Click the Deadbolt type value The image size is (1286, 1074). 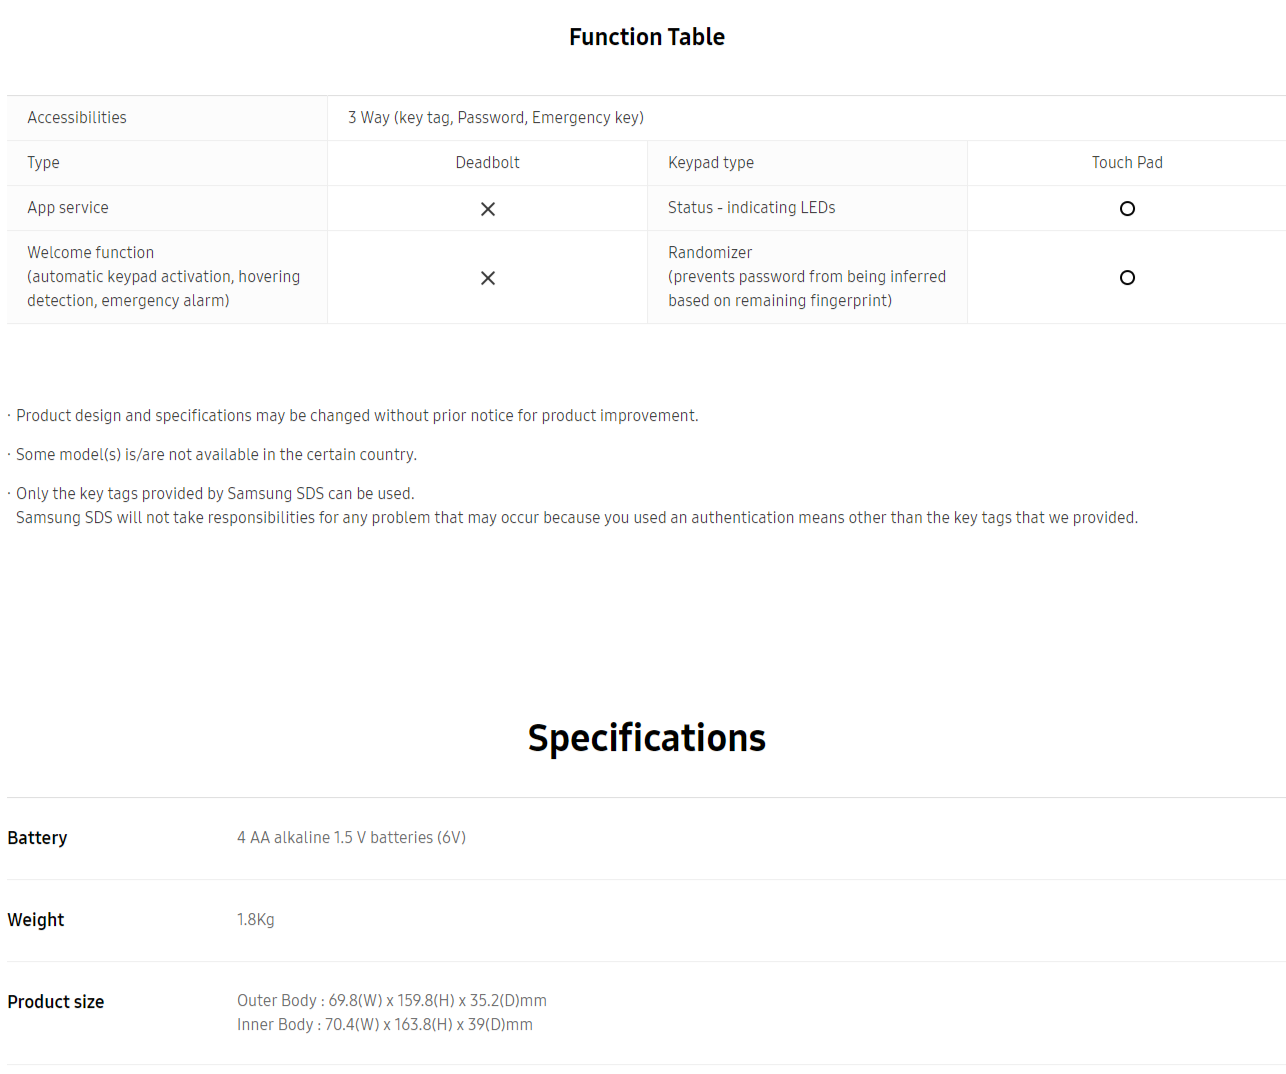(x=488, y=163)
